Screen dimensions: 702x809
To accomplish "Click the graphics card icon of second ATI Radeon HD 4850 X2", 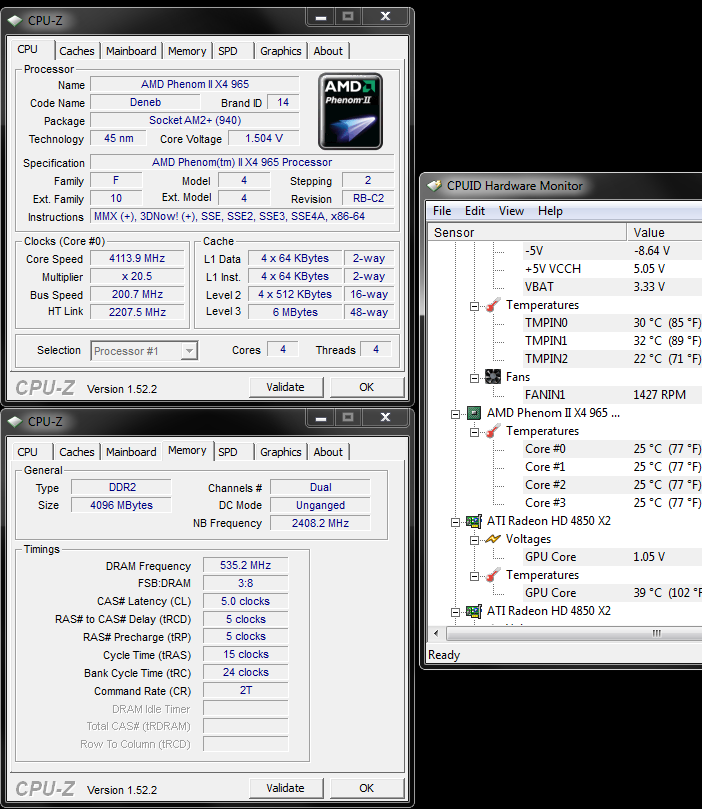I will coord(474,611).
